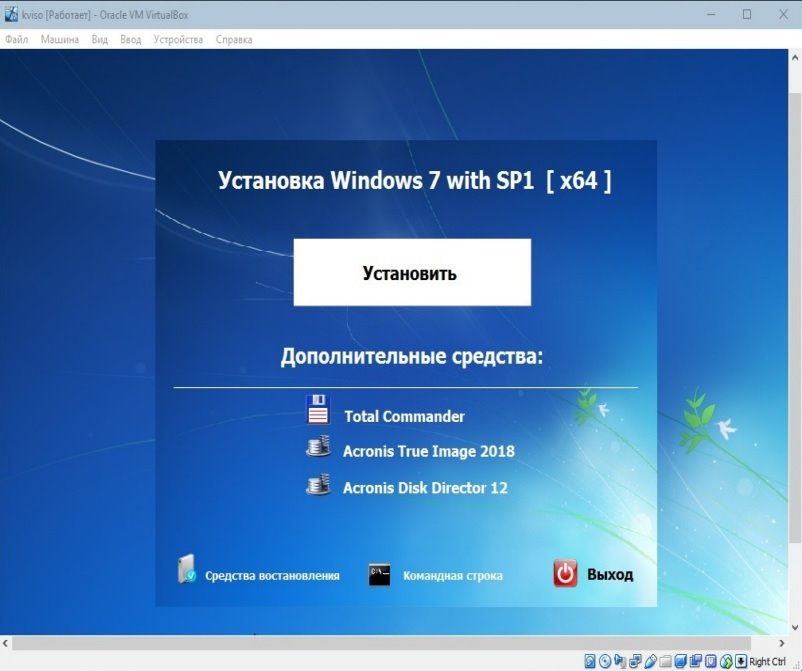This screenshot has height=671, width=802.
Task: Open the Вид menu
Action: click(x=100, y=39)
